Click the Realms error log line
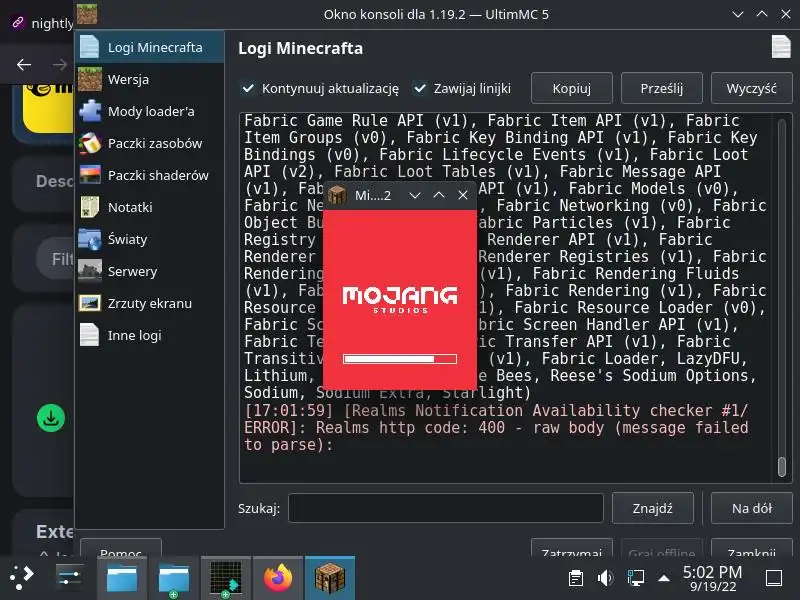 click(496, 428)
